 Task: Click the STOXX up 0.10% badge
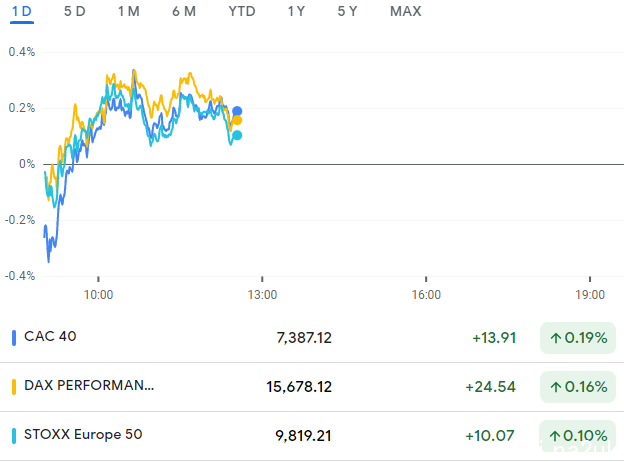point(575,436)
